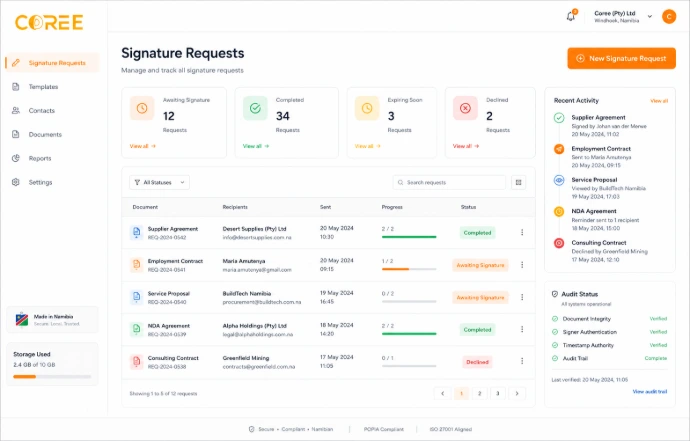Click the Recipients column header
The width and height of the screenshot is (690, 441).
click(235, 207)
